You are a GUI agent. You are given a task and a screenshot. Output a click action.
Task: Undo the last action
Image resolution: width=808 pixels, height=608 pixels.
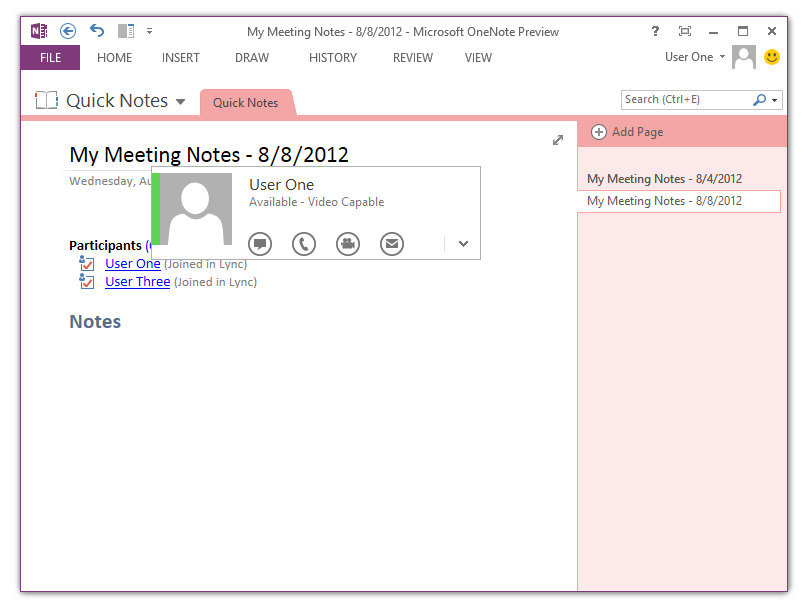click(x=97, y=31)
